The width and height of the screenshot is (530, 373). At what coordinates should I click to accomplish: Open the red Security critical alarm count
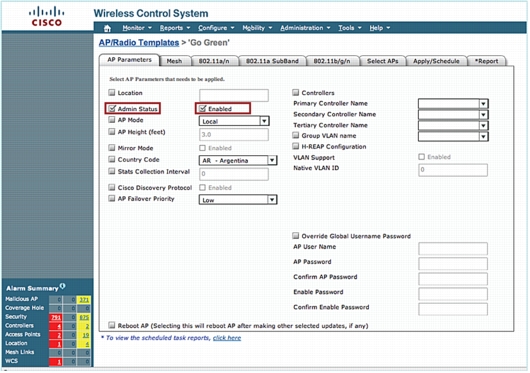[55, 317]
